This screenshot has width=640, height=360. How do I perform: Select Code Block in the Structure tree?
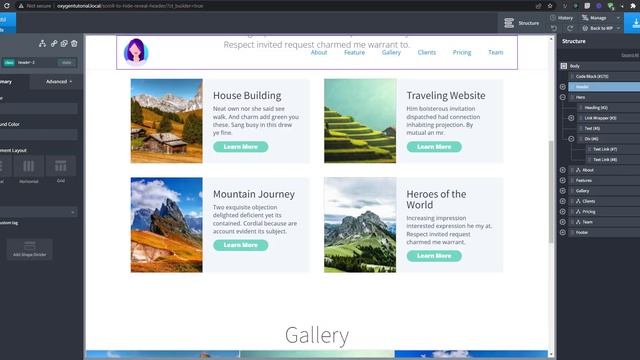pyautogui.click(x=605, y=76)
